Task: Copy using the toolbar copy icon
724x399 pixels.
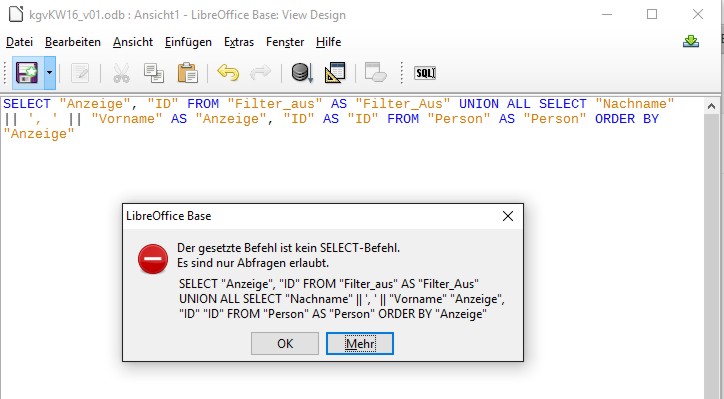Action: coord(154,73)
